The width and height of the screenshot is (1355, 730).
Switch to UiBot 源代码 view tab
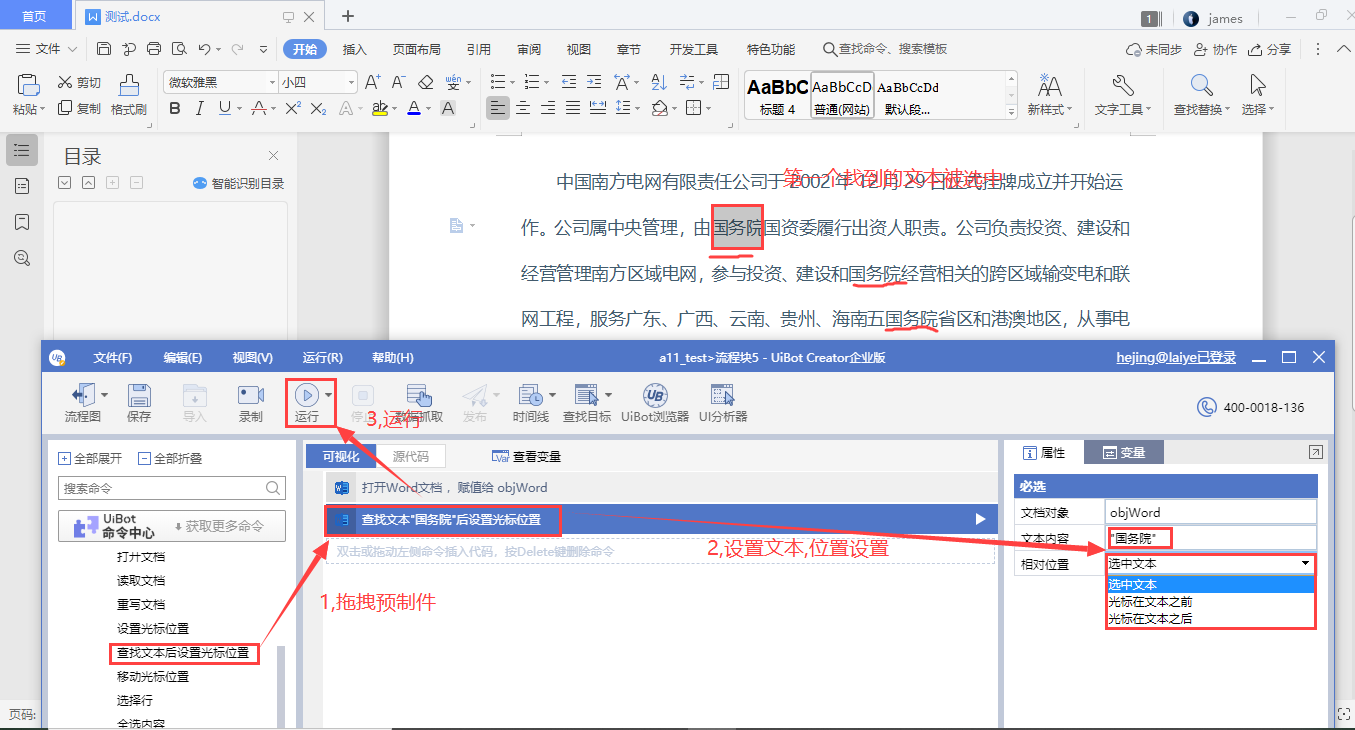(411, 456)
